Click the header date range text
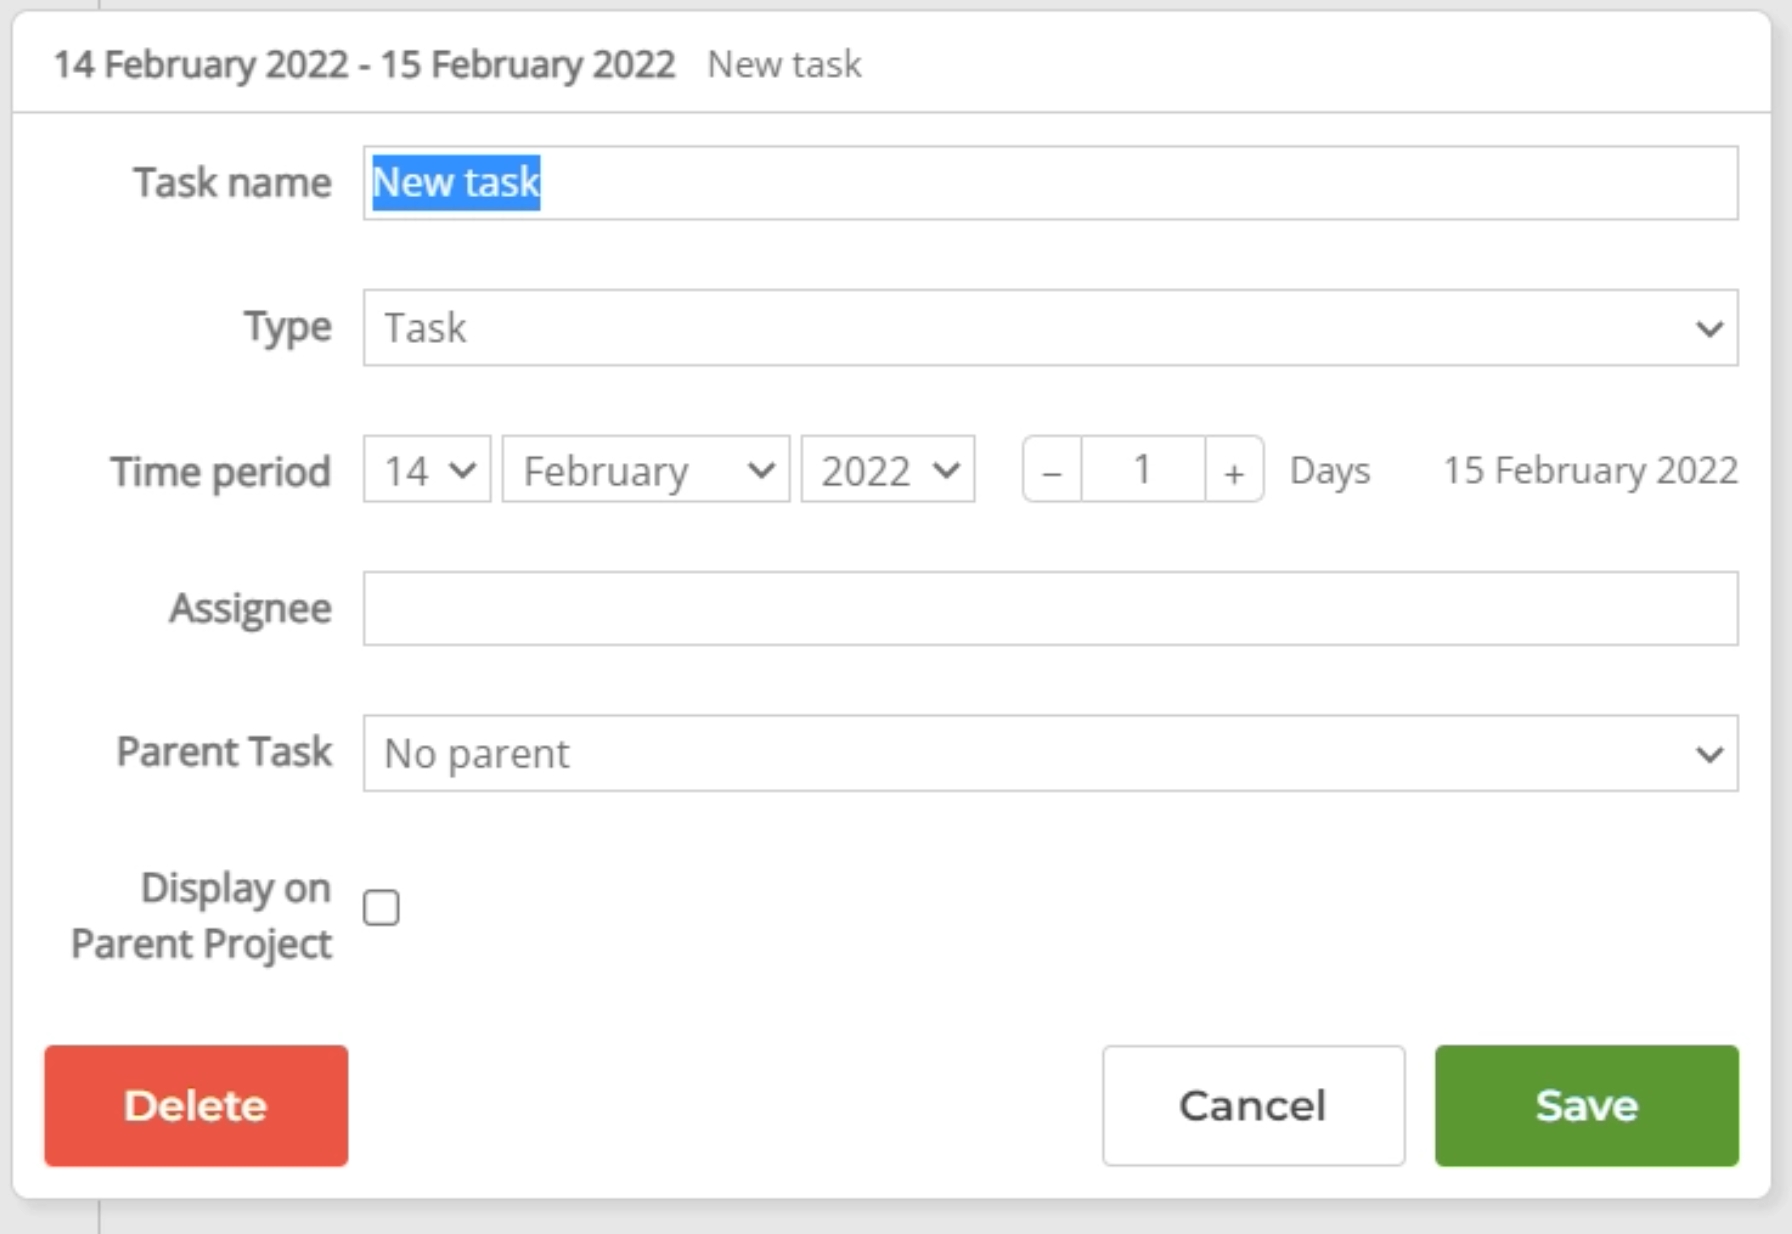This screenshot has height=1234, width=1792. click(x=364, y=65)
